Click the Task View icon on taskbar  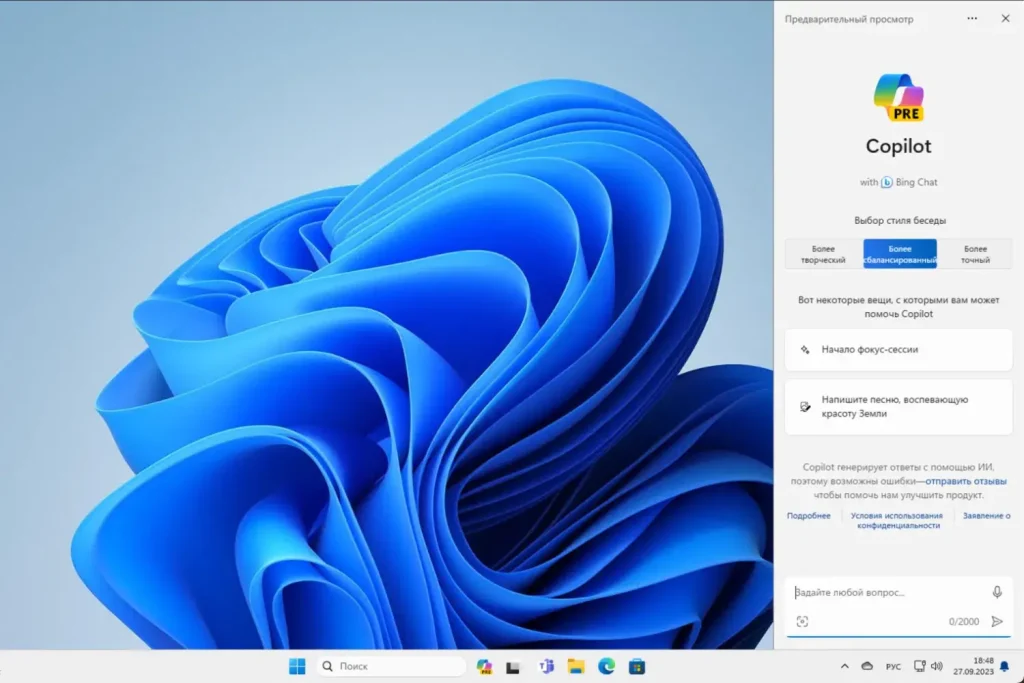pos(514,666)
